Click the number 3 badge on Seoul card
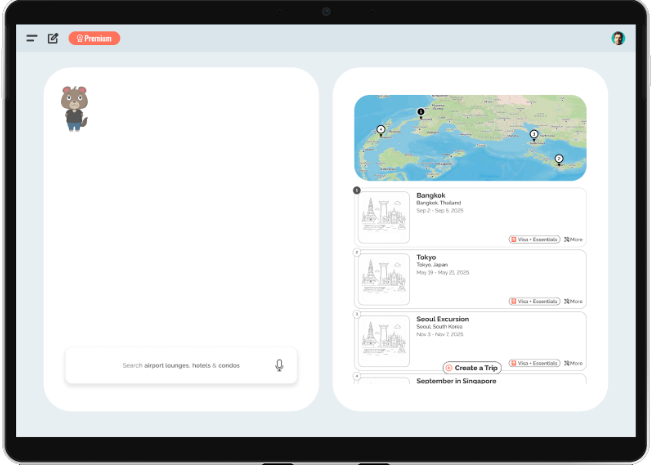The image size is (654, 465). coord(357,314)
